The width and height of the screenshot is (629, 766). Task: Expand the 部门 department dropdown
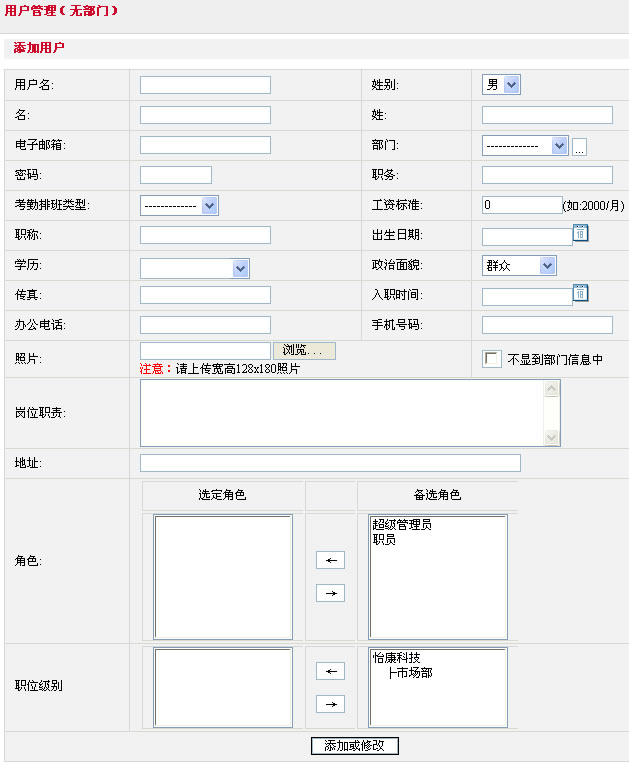pyautogui.click(x=525, y=146)
